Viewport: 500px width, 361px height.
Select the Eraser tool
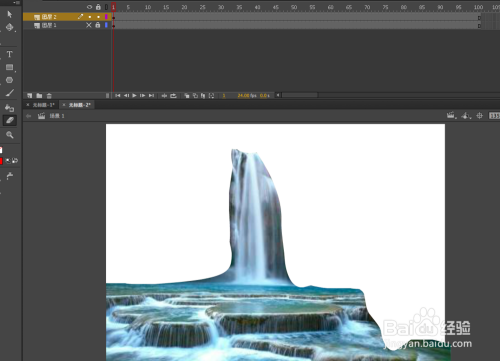[10, 120]
